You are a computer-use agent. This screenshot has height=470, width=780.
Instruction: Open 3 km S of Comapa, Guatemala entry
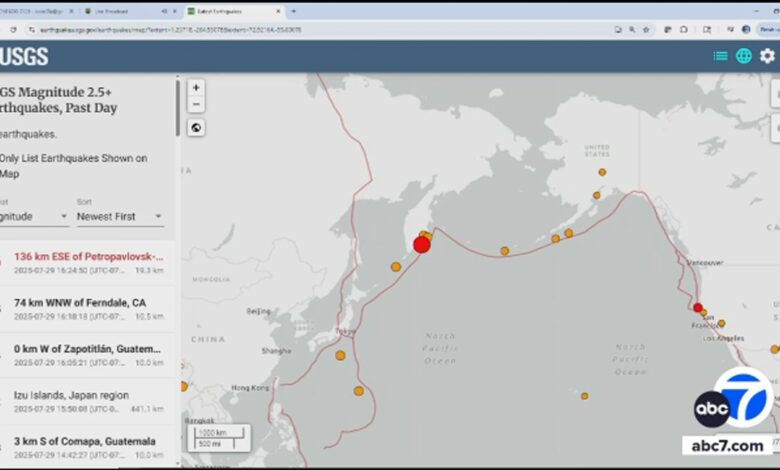[88, 447]
